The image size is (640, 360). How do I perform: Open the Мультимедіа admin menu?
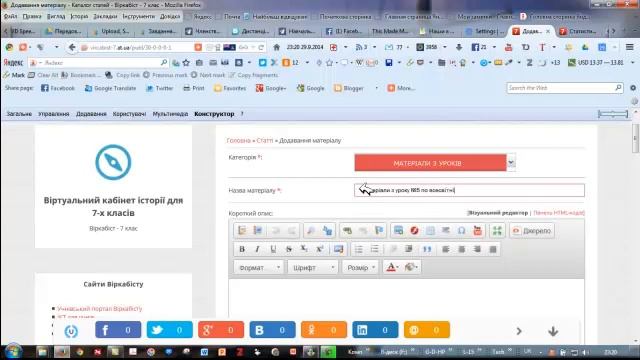pos(170,114)
